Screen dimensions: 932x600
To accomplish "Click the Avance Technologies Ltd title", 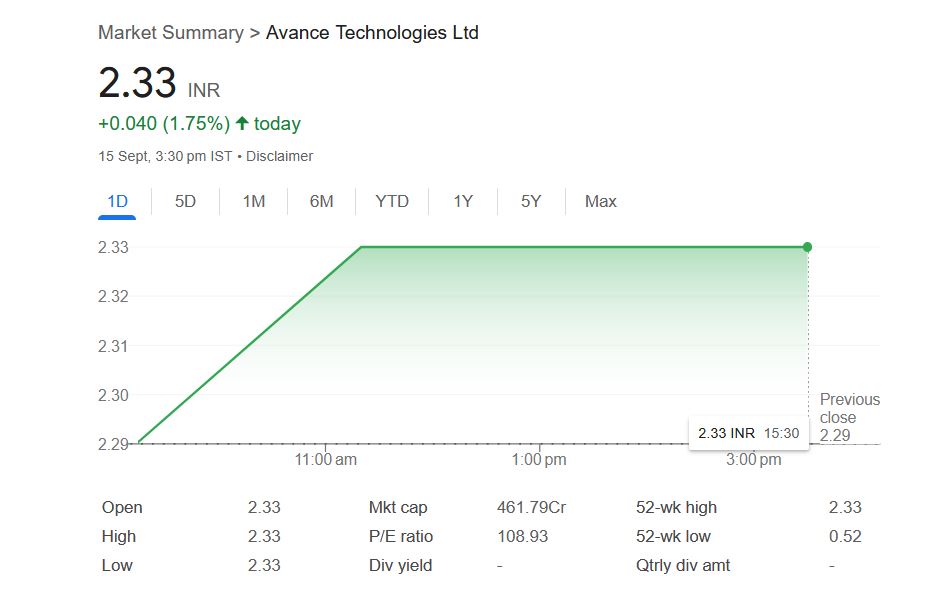I will pos(372,33).
